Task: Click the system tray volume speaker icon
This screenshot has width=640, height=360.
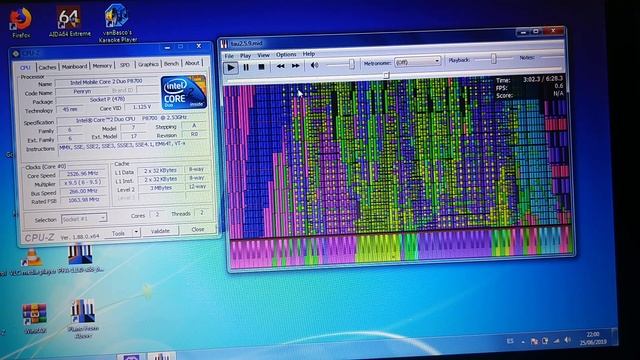Action: (x=567, y=340)
